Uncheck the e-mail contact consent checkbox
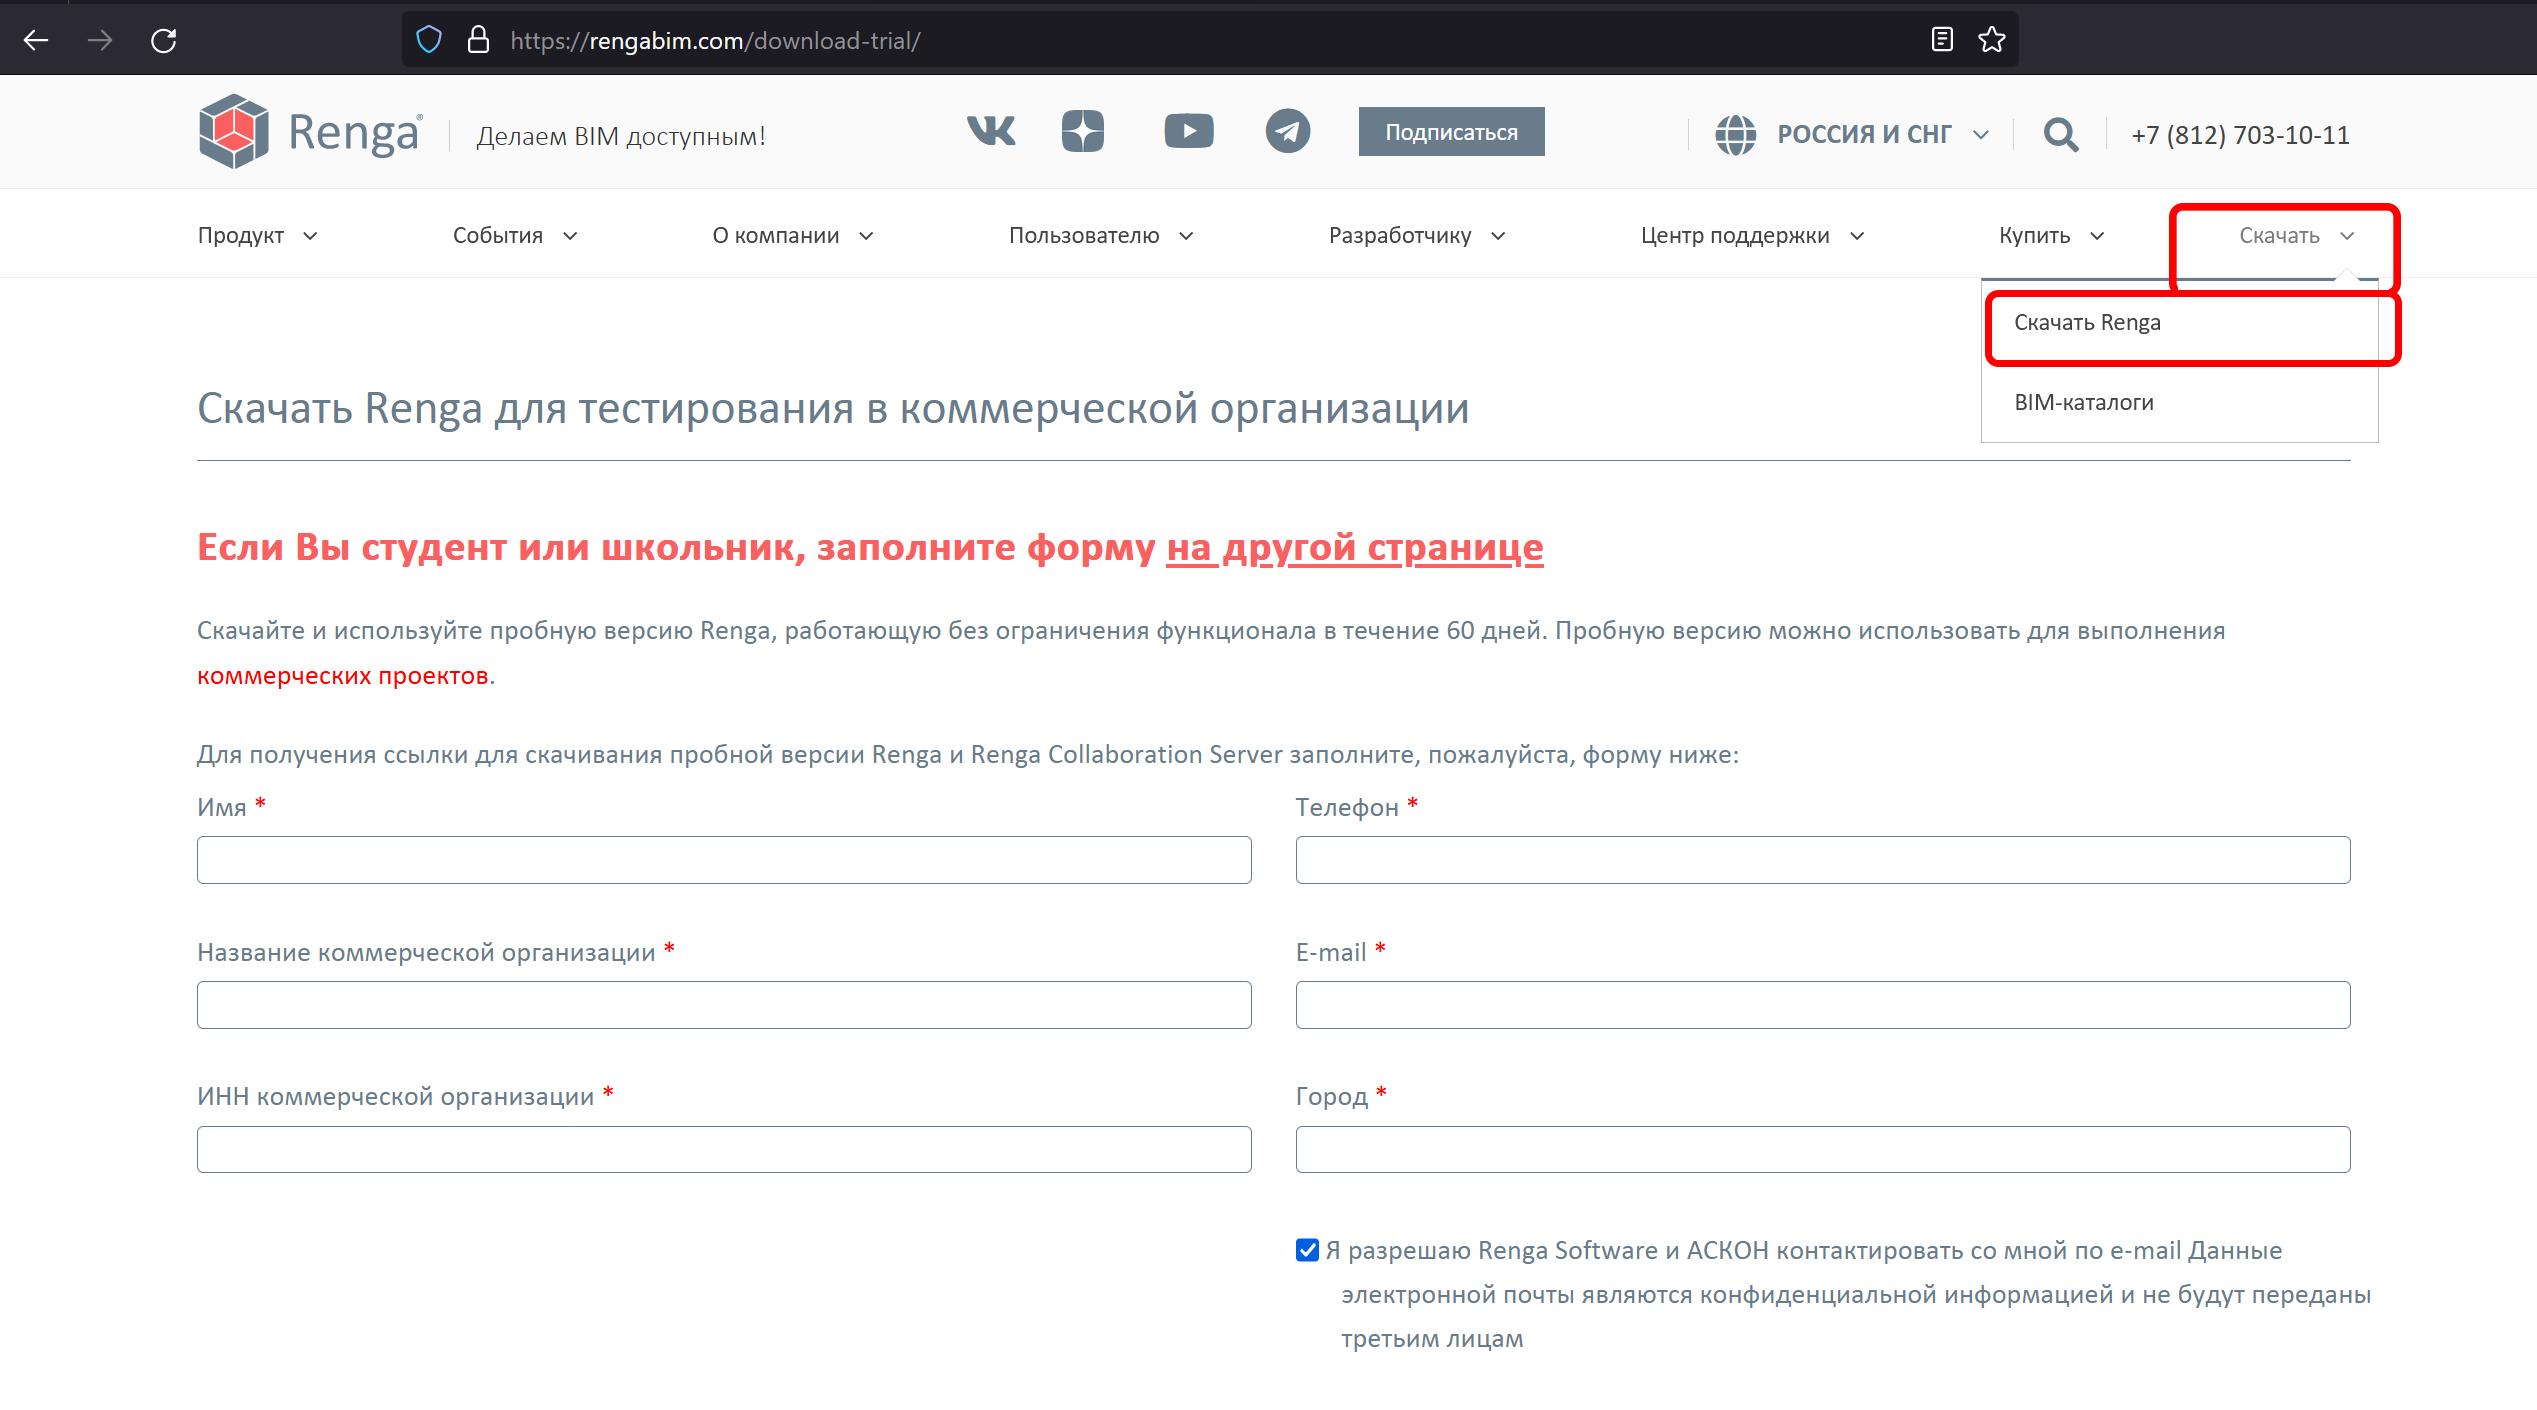The width and height of the screenshot is (2537, 1410). pos(1307,1250)
